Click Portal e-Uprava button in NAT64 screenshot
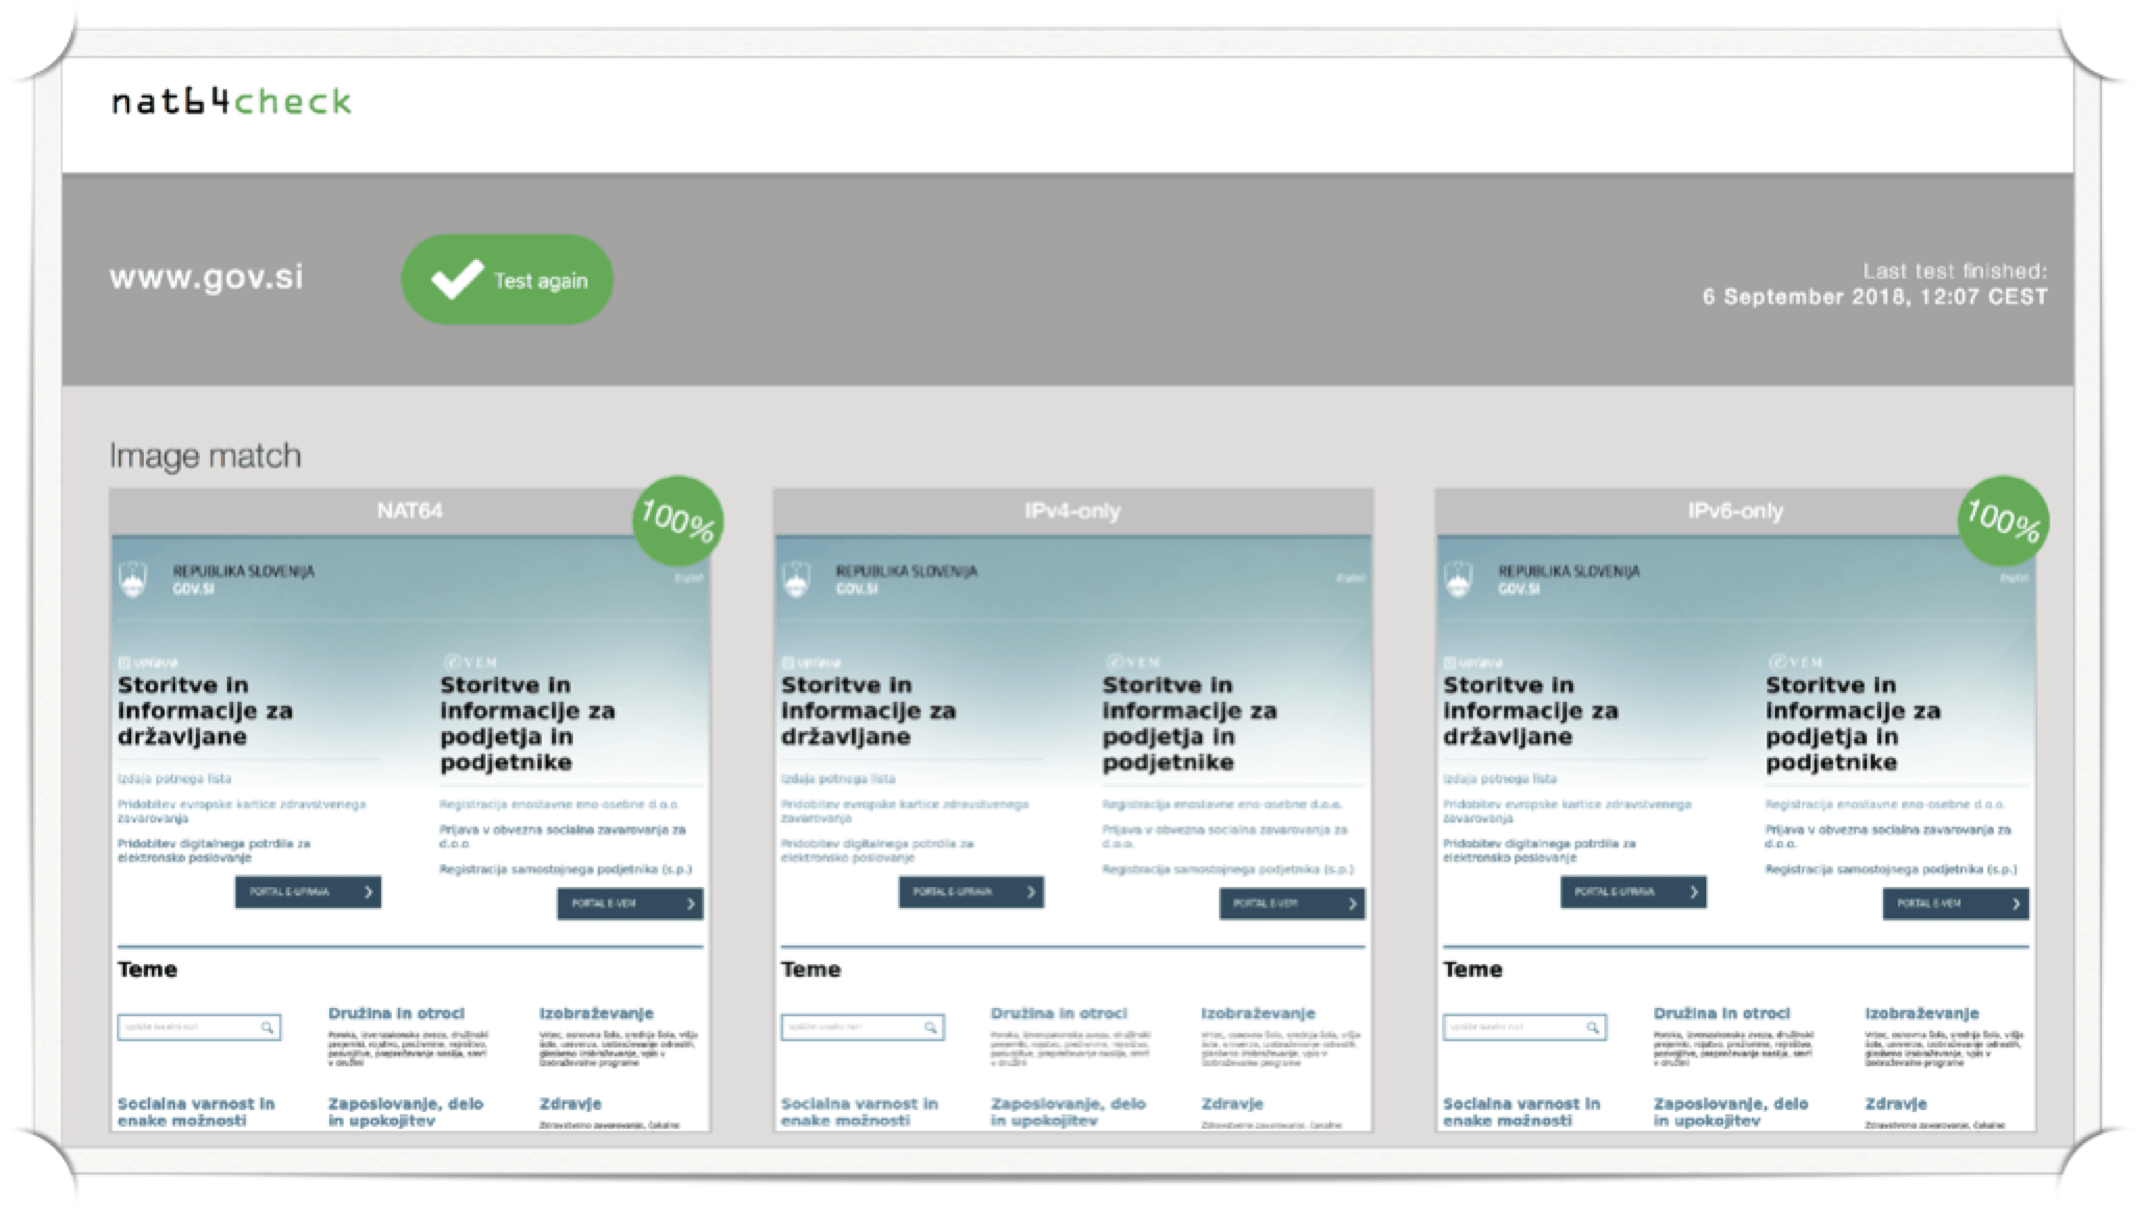 (307, 891)
